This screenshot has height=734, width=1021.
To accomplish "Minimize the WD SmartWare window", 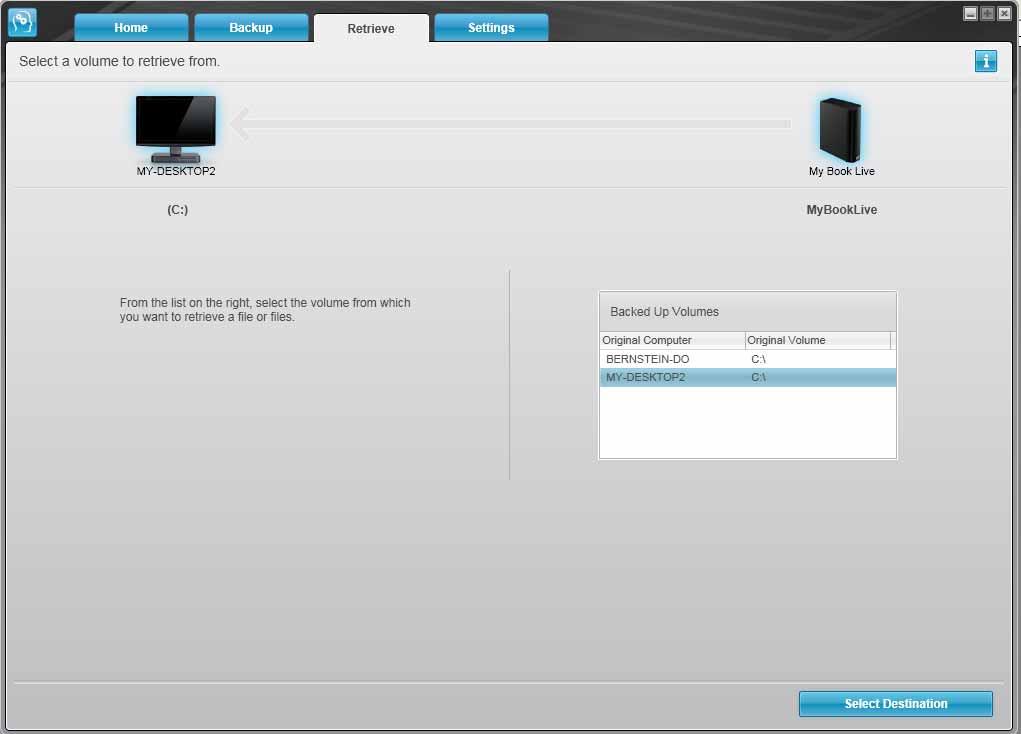I will [970, 14].
